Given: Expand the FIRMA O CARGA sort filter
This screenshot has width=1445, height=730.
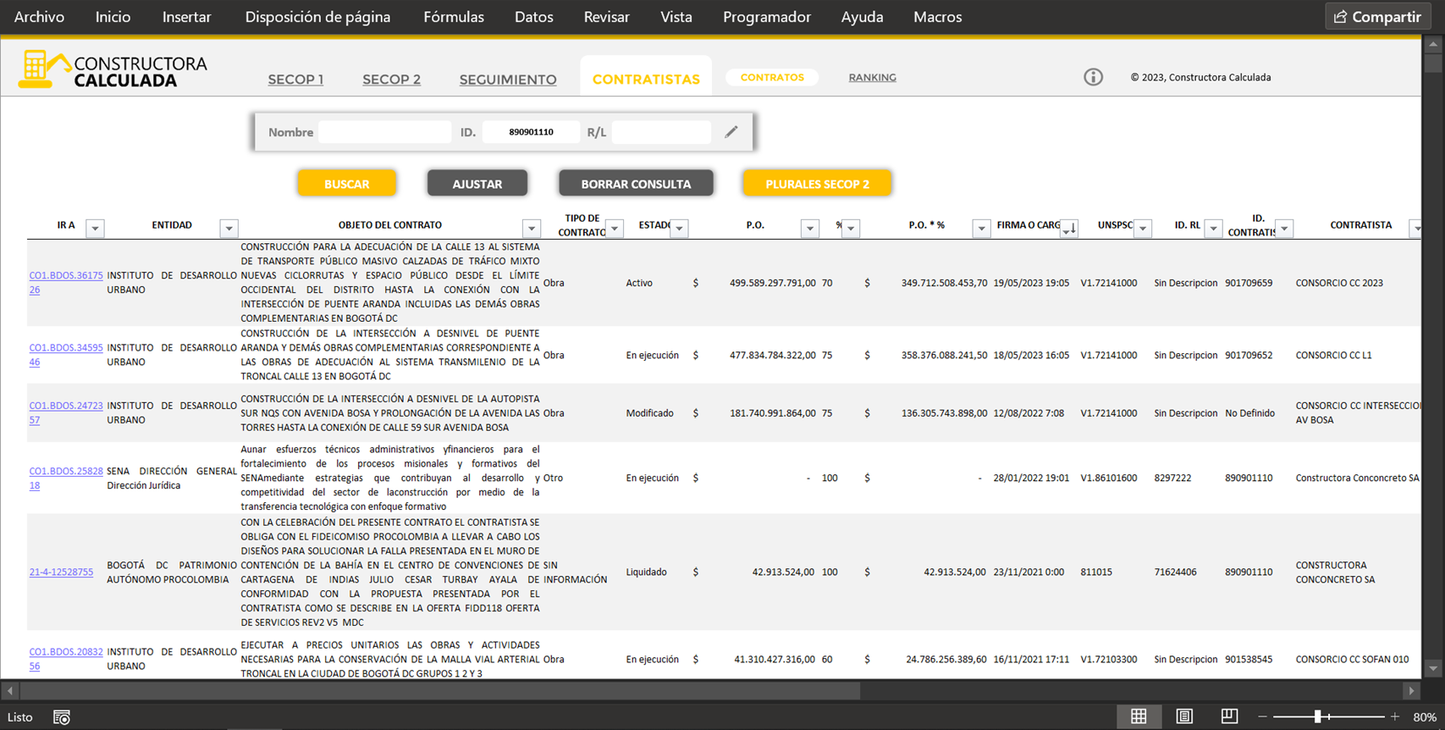Looking at the screenshot, I should 1069,229.
